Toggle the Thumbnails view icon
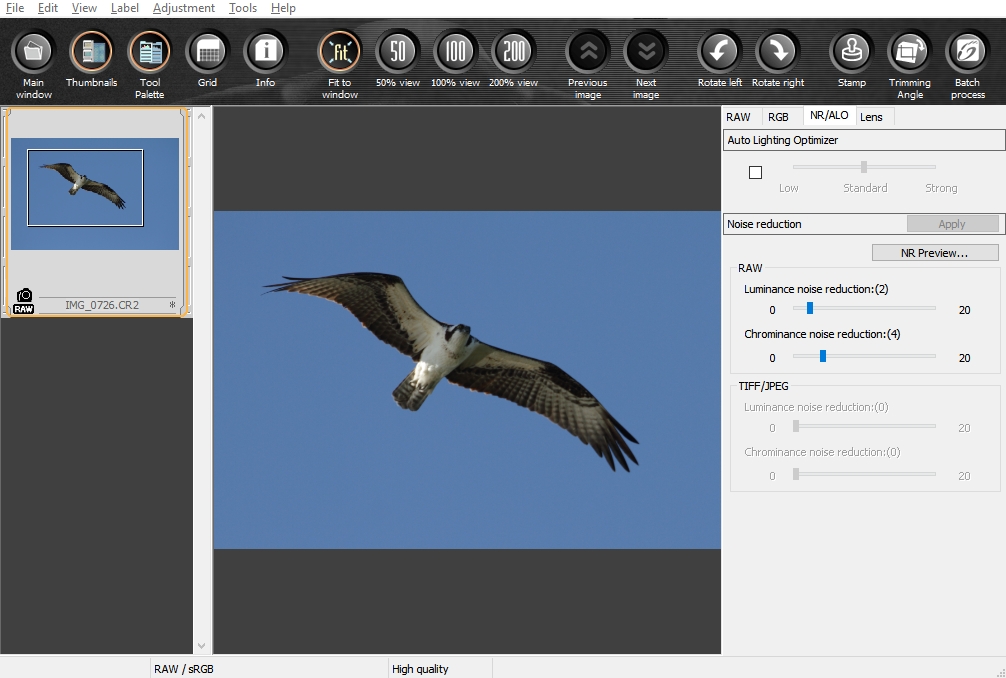Screen dimensions: 1006x678 [x=91, y=51]
